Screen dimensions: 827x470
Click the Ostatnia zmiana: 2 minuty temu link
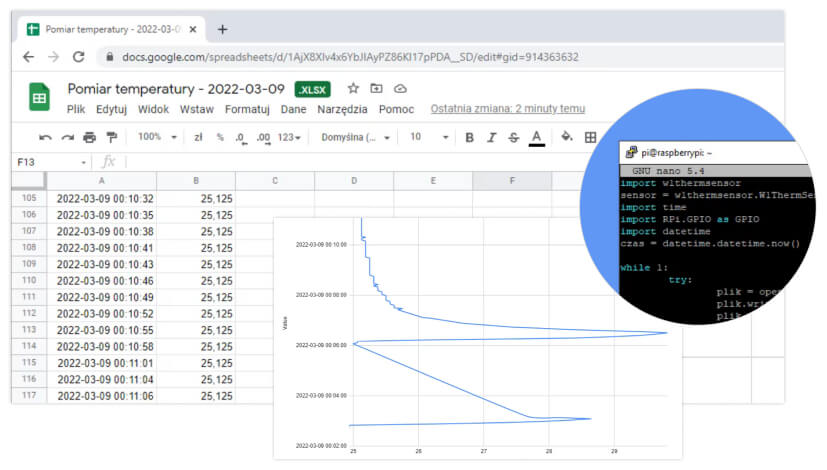pos(507,109)
